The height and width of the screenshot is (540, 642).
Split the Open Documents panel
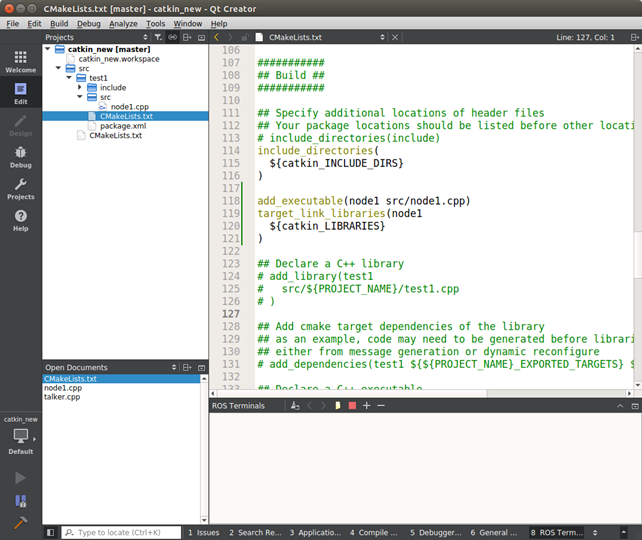pyautogui.click(x=187, y=367)
